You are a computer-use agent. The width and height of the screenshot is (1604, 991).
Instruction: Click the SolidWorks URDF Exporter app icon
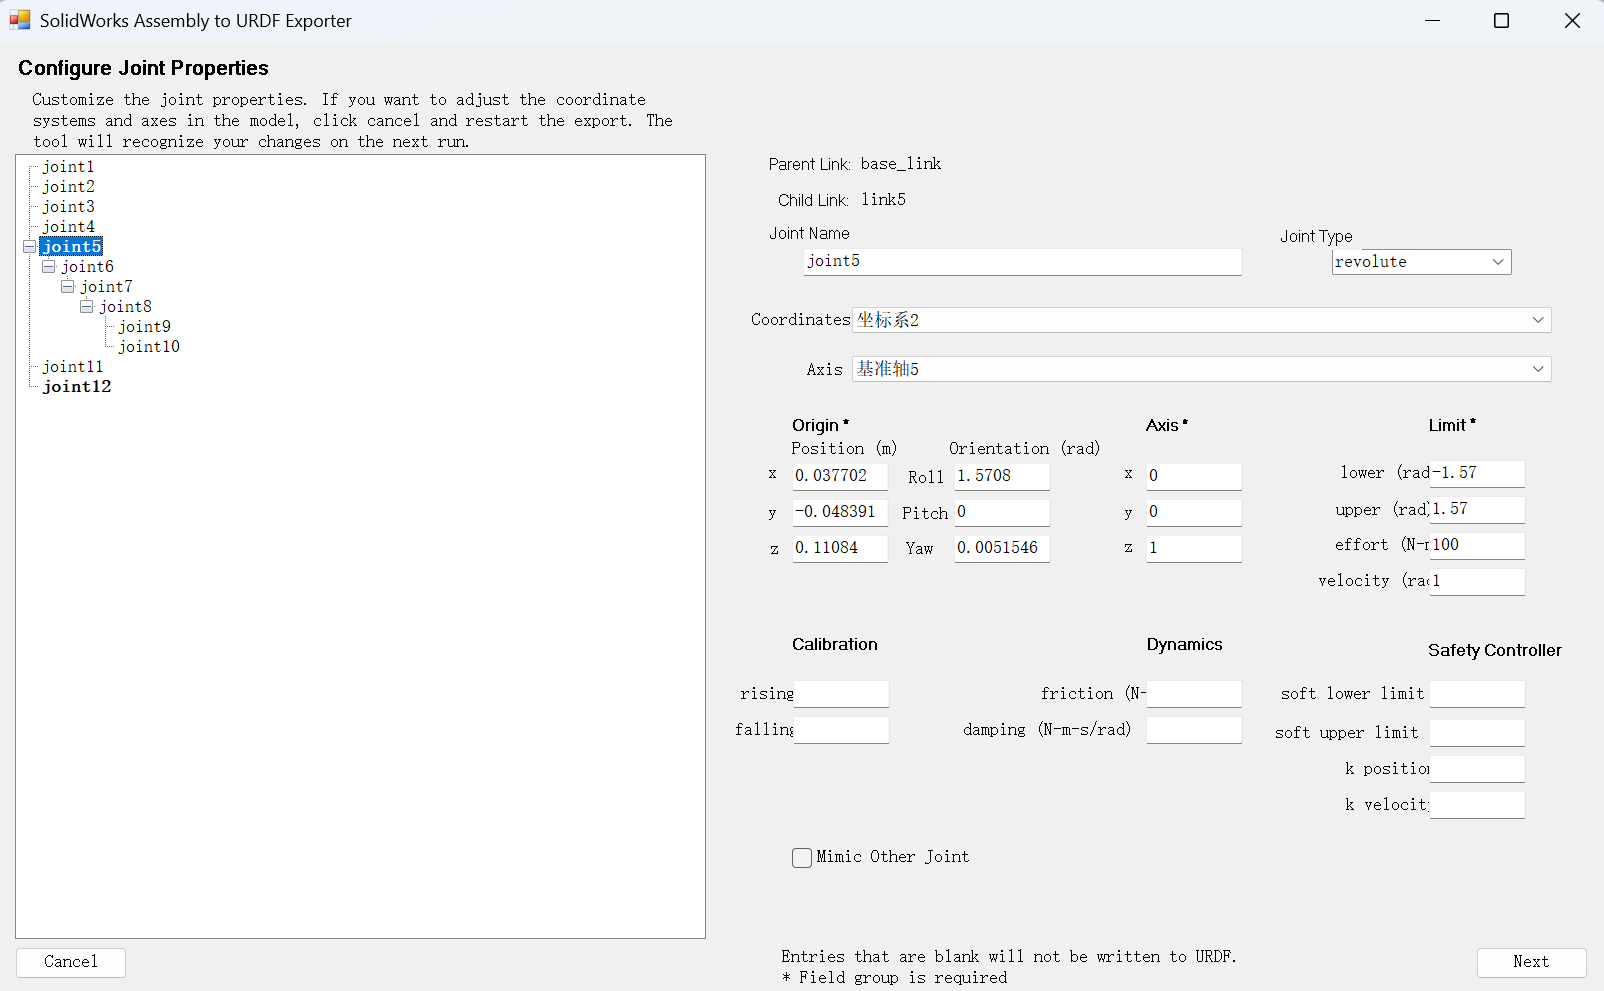coord(20,20)
